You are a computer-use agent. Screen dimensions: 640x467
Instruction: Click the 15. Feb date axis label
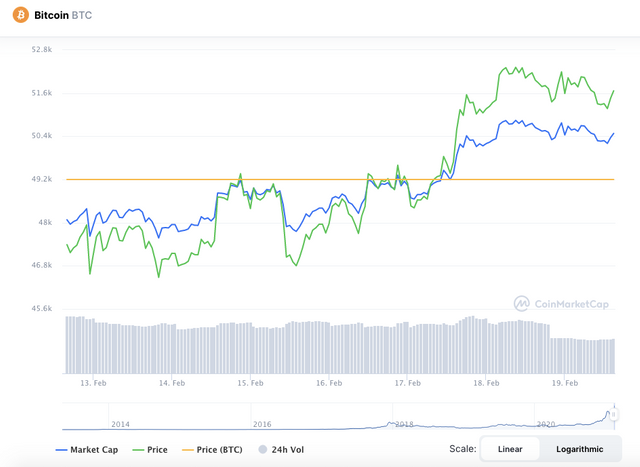(x=250, y=383)
